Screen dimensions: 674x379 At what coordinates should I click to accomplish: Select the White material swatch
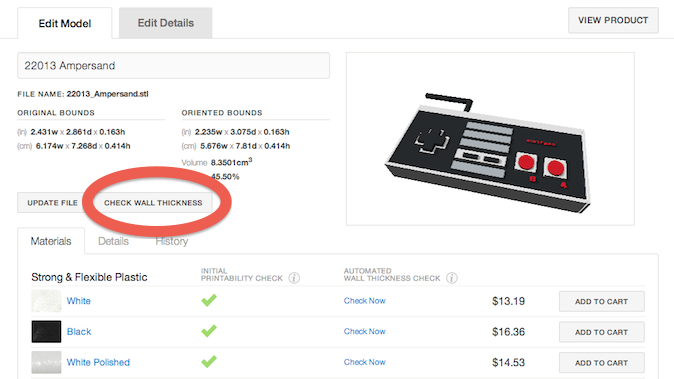click(x=46, y=301)
